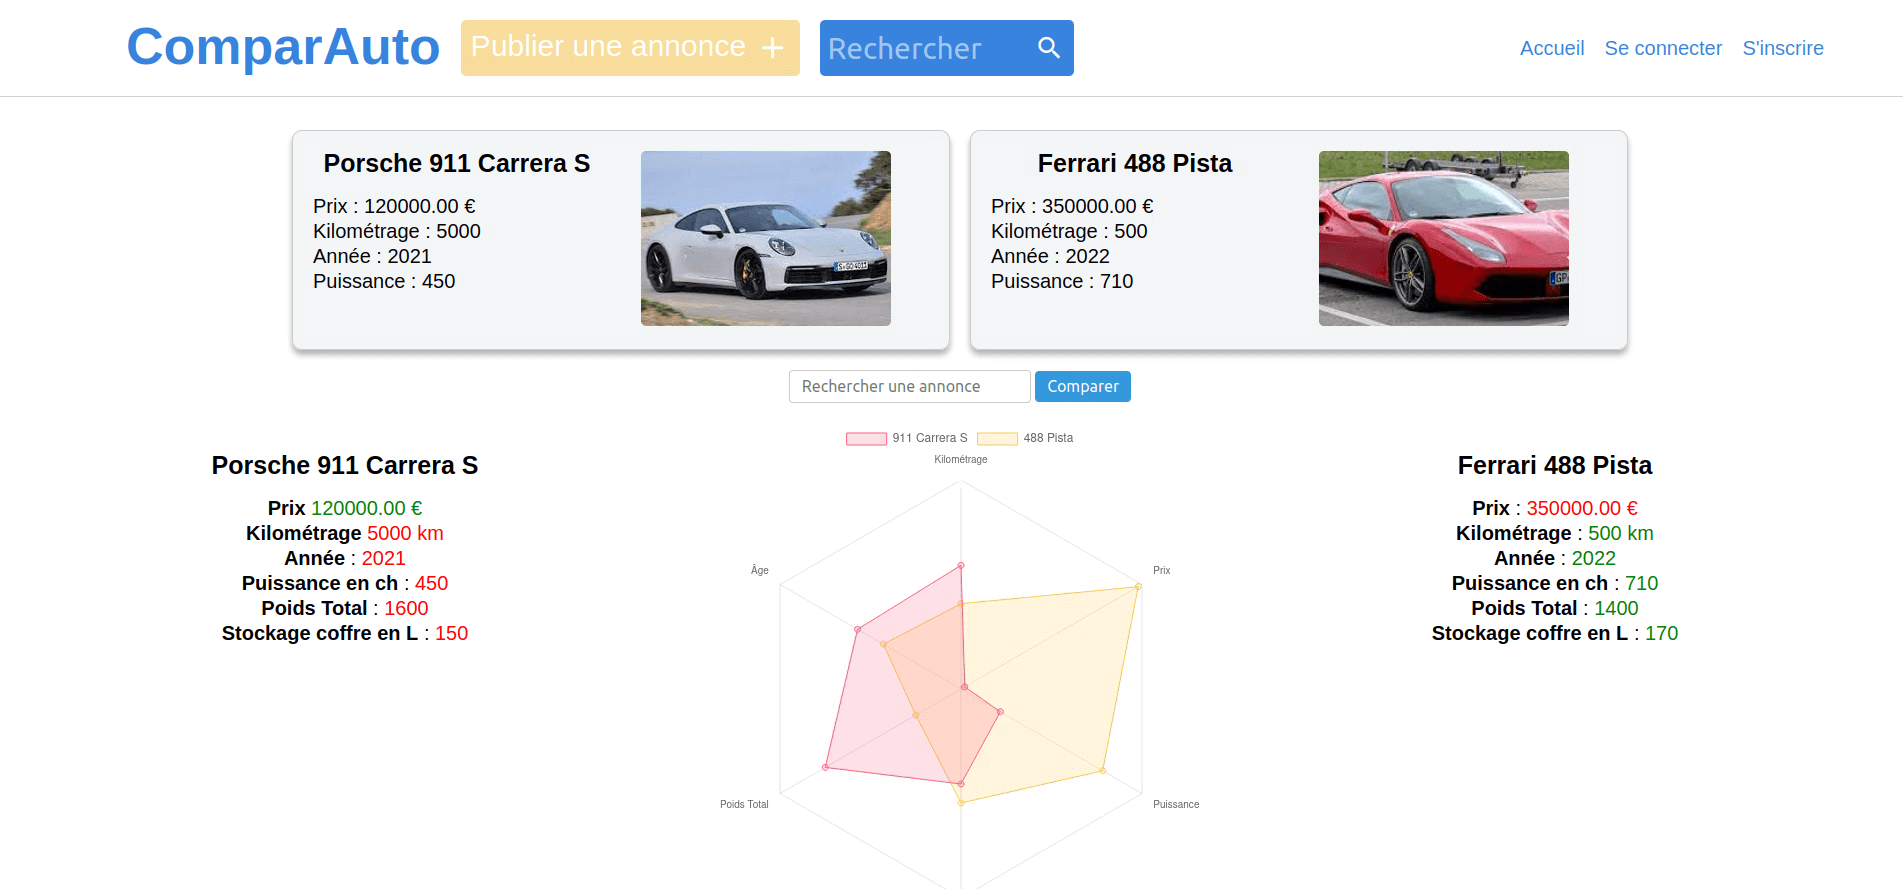Click Ferrari card Puissance : 710 line

pyautogui.click(x=1062, y=281)
